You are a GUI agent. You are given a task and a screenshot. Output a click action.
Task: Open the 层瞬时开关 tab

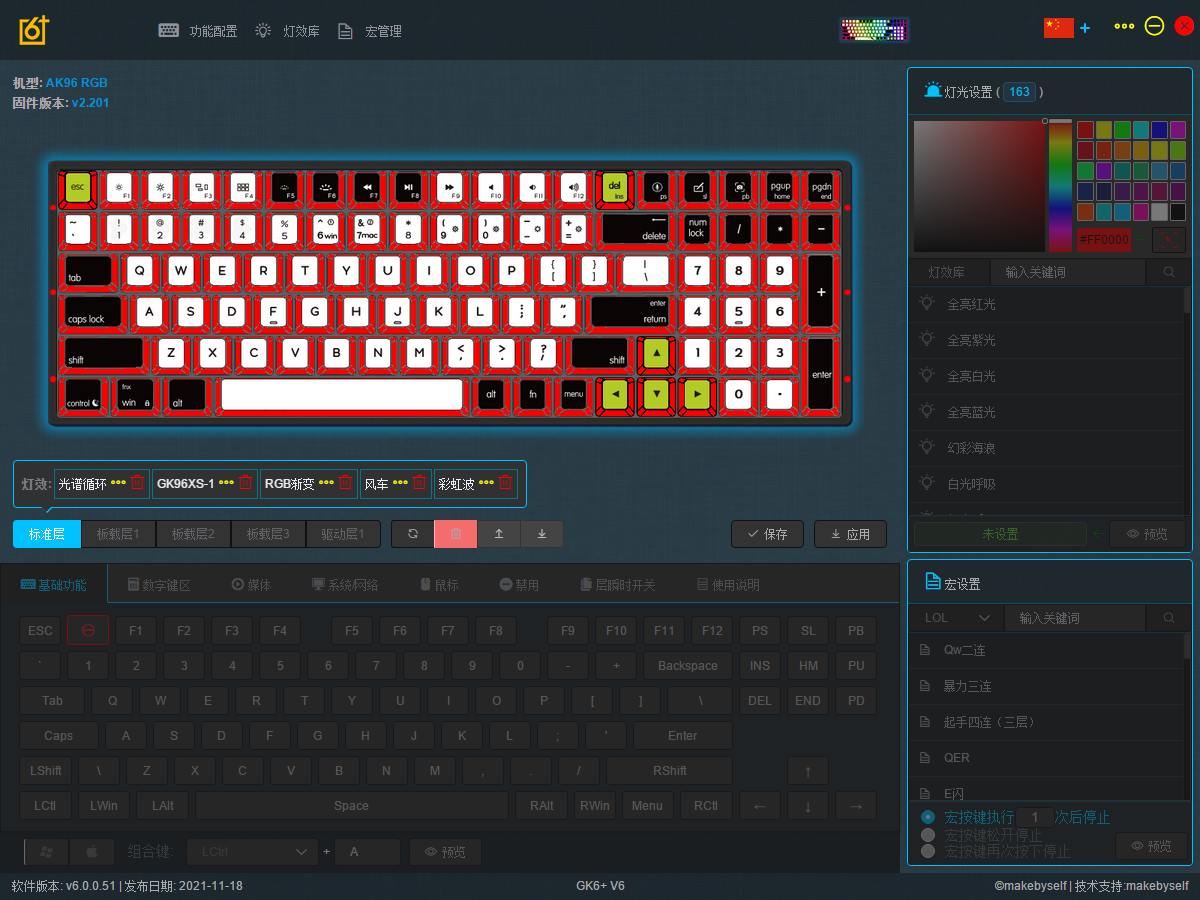coord(618,585)
